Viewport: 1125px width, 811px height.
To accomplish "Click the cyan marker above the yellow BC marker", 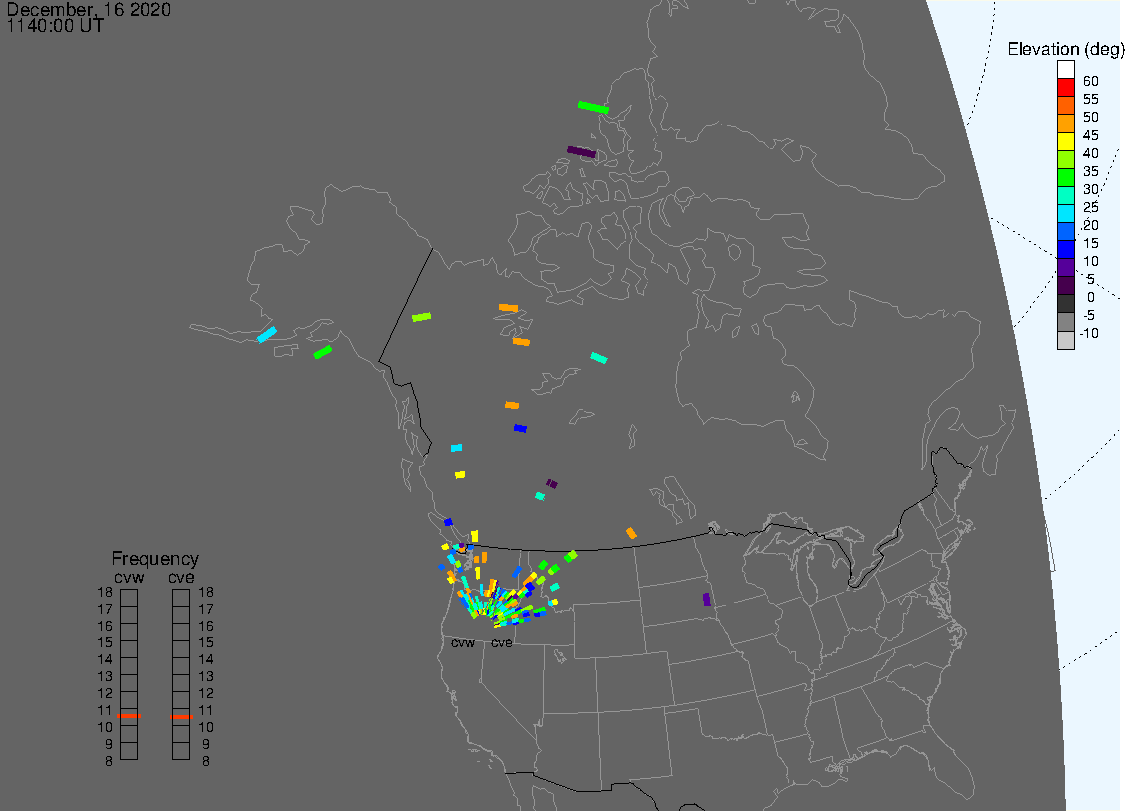I will tap(456, 448).
